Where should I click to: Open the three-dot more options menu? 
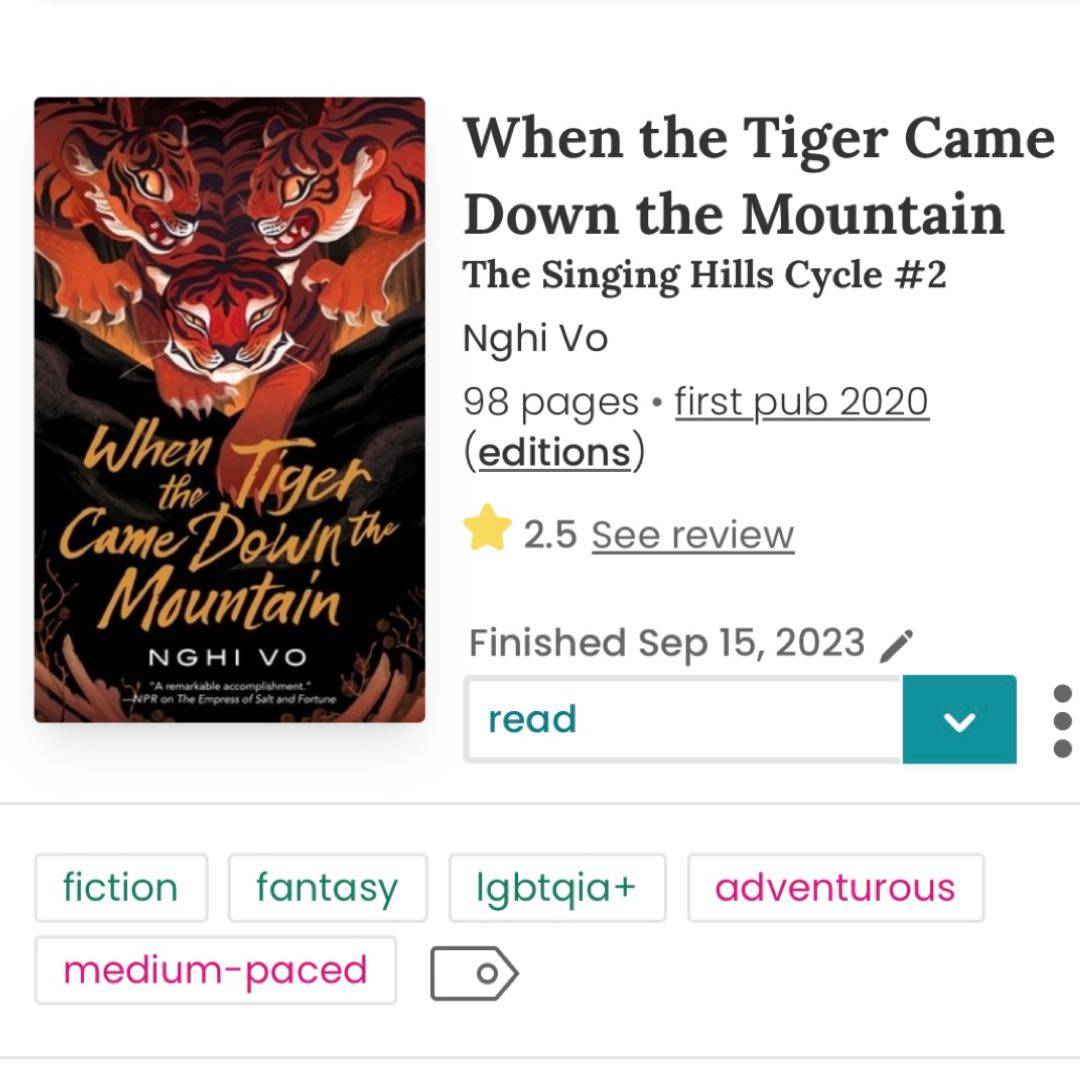tap(1062, 720)
